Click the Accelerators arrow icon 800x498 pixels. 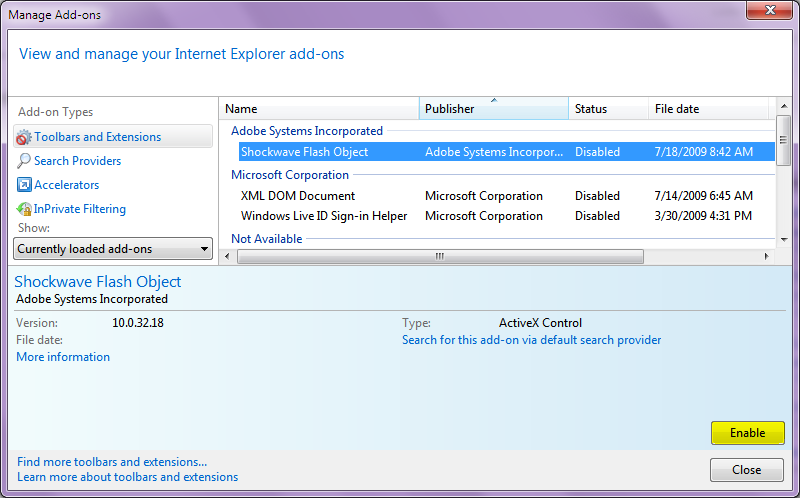24,185
